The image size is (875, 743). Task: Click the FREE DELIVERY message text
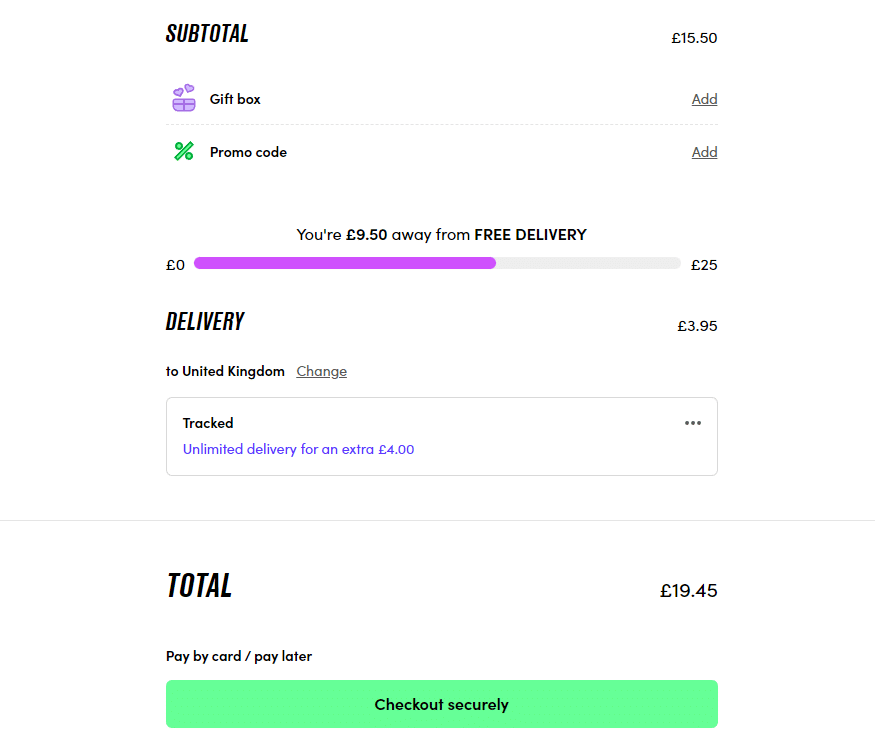(x=441, y=234)
